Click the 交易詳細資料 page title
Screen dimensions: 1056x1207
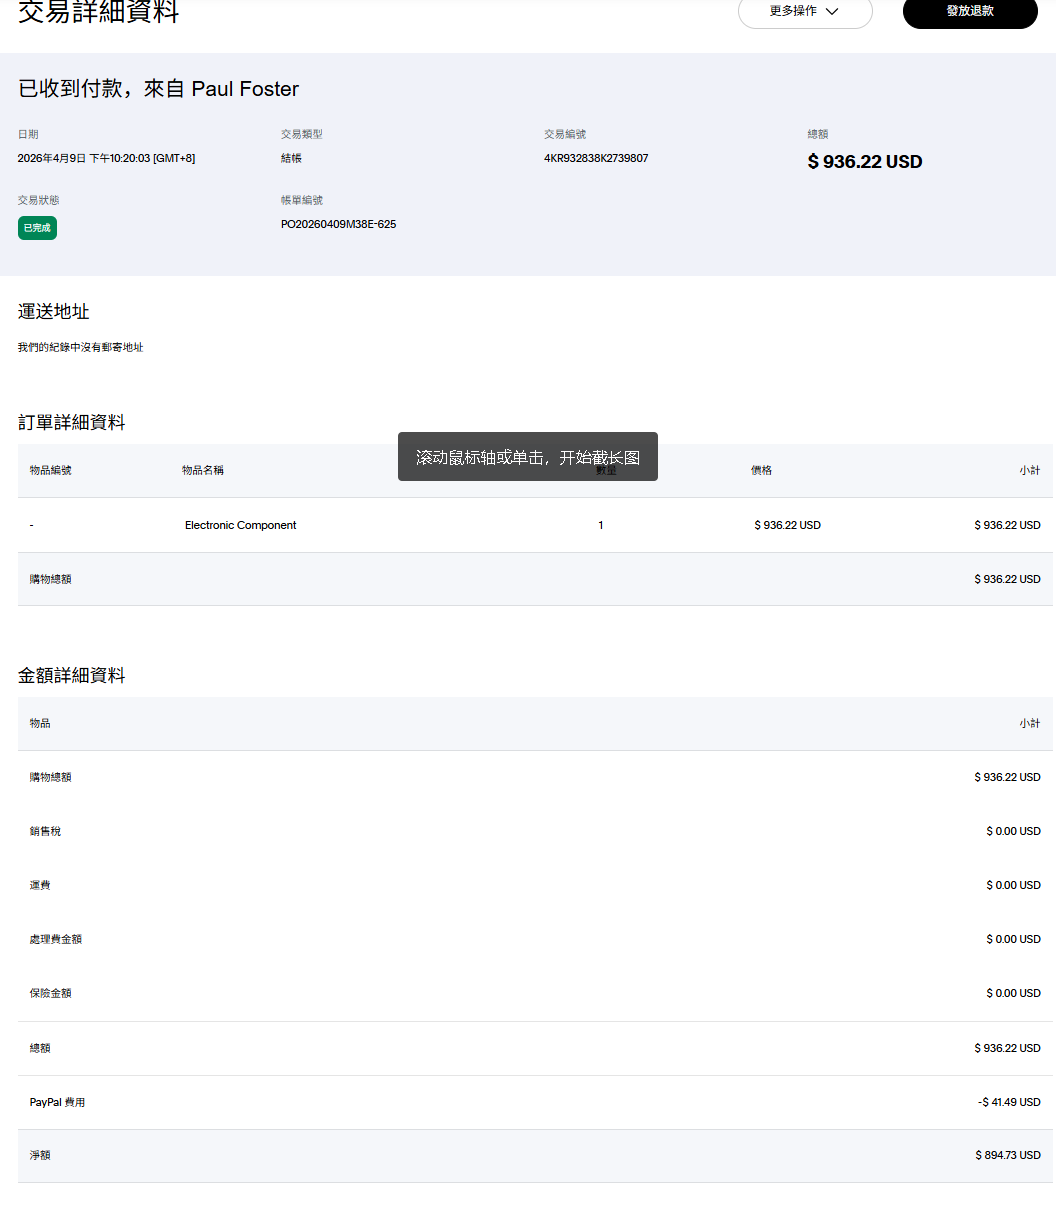click(98, 13)
